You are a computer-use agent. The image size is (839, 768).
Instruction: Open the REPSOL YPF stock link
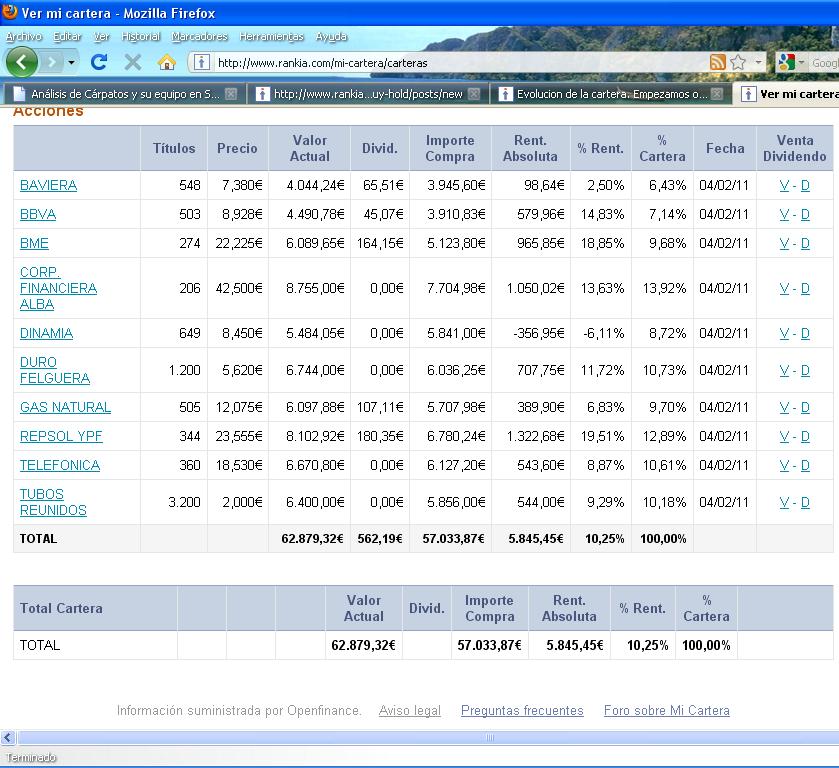click(61, 436)
